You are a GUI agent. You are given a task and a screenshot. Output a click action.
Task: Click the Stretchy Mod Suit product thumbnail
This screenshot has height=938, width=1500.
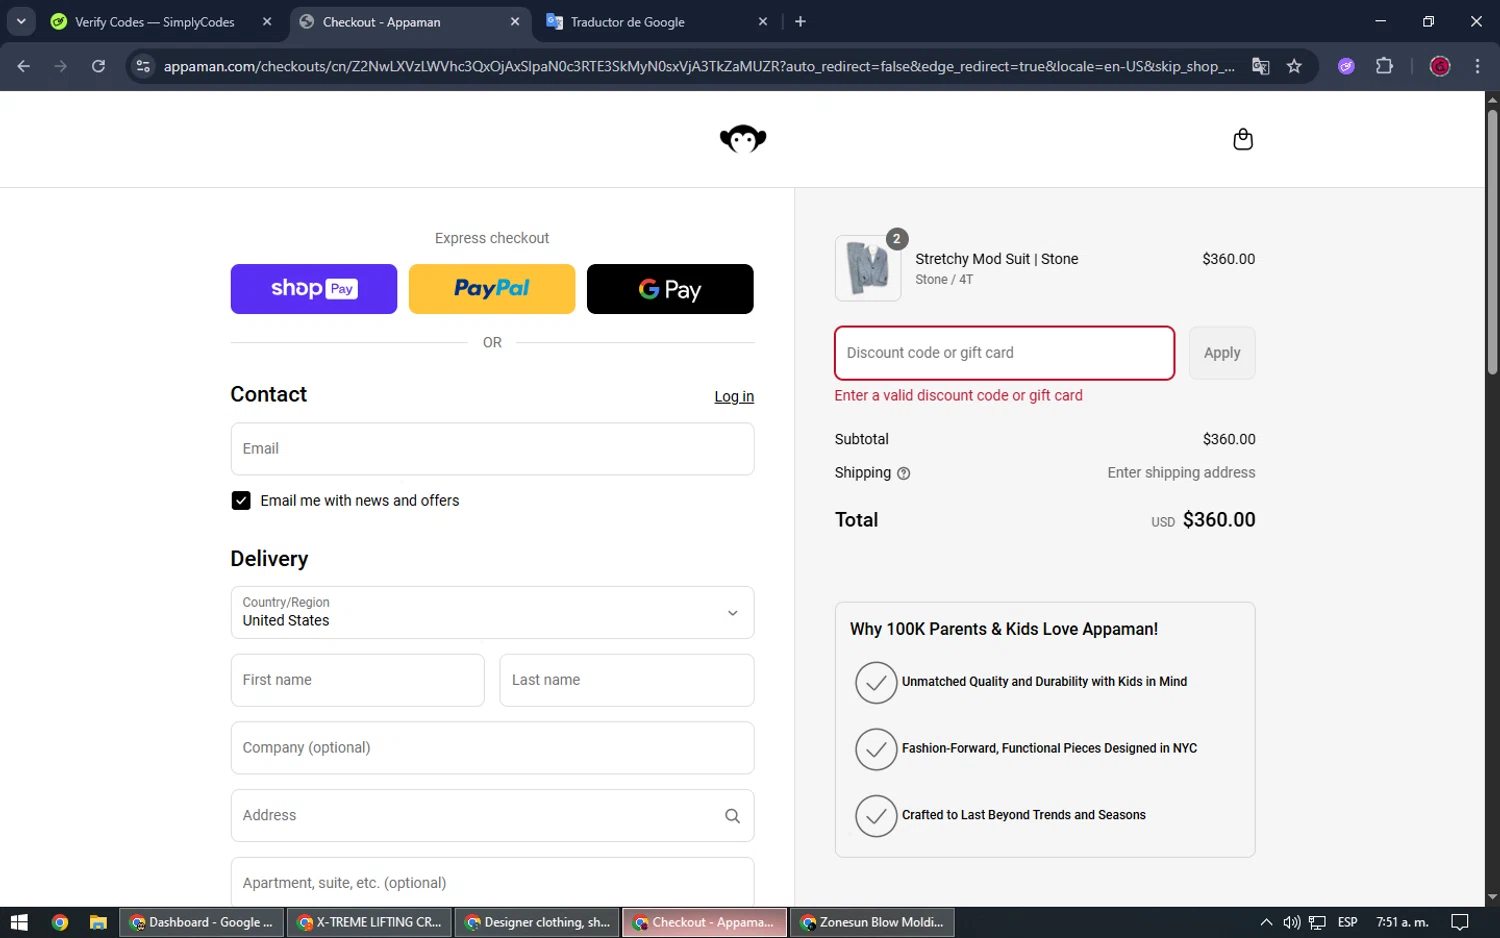coord(868,268)
